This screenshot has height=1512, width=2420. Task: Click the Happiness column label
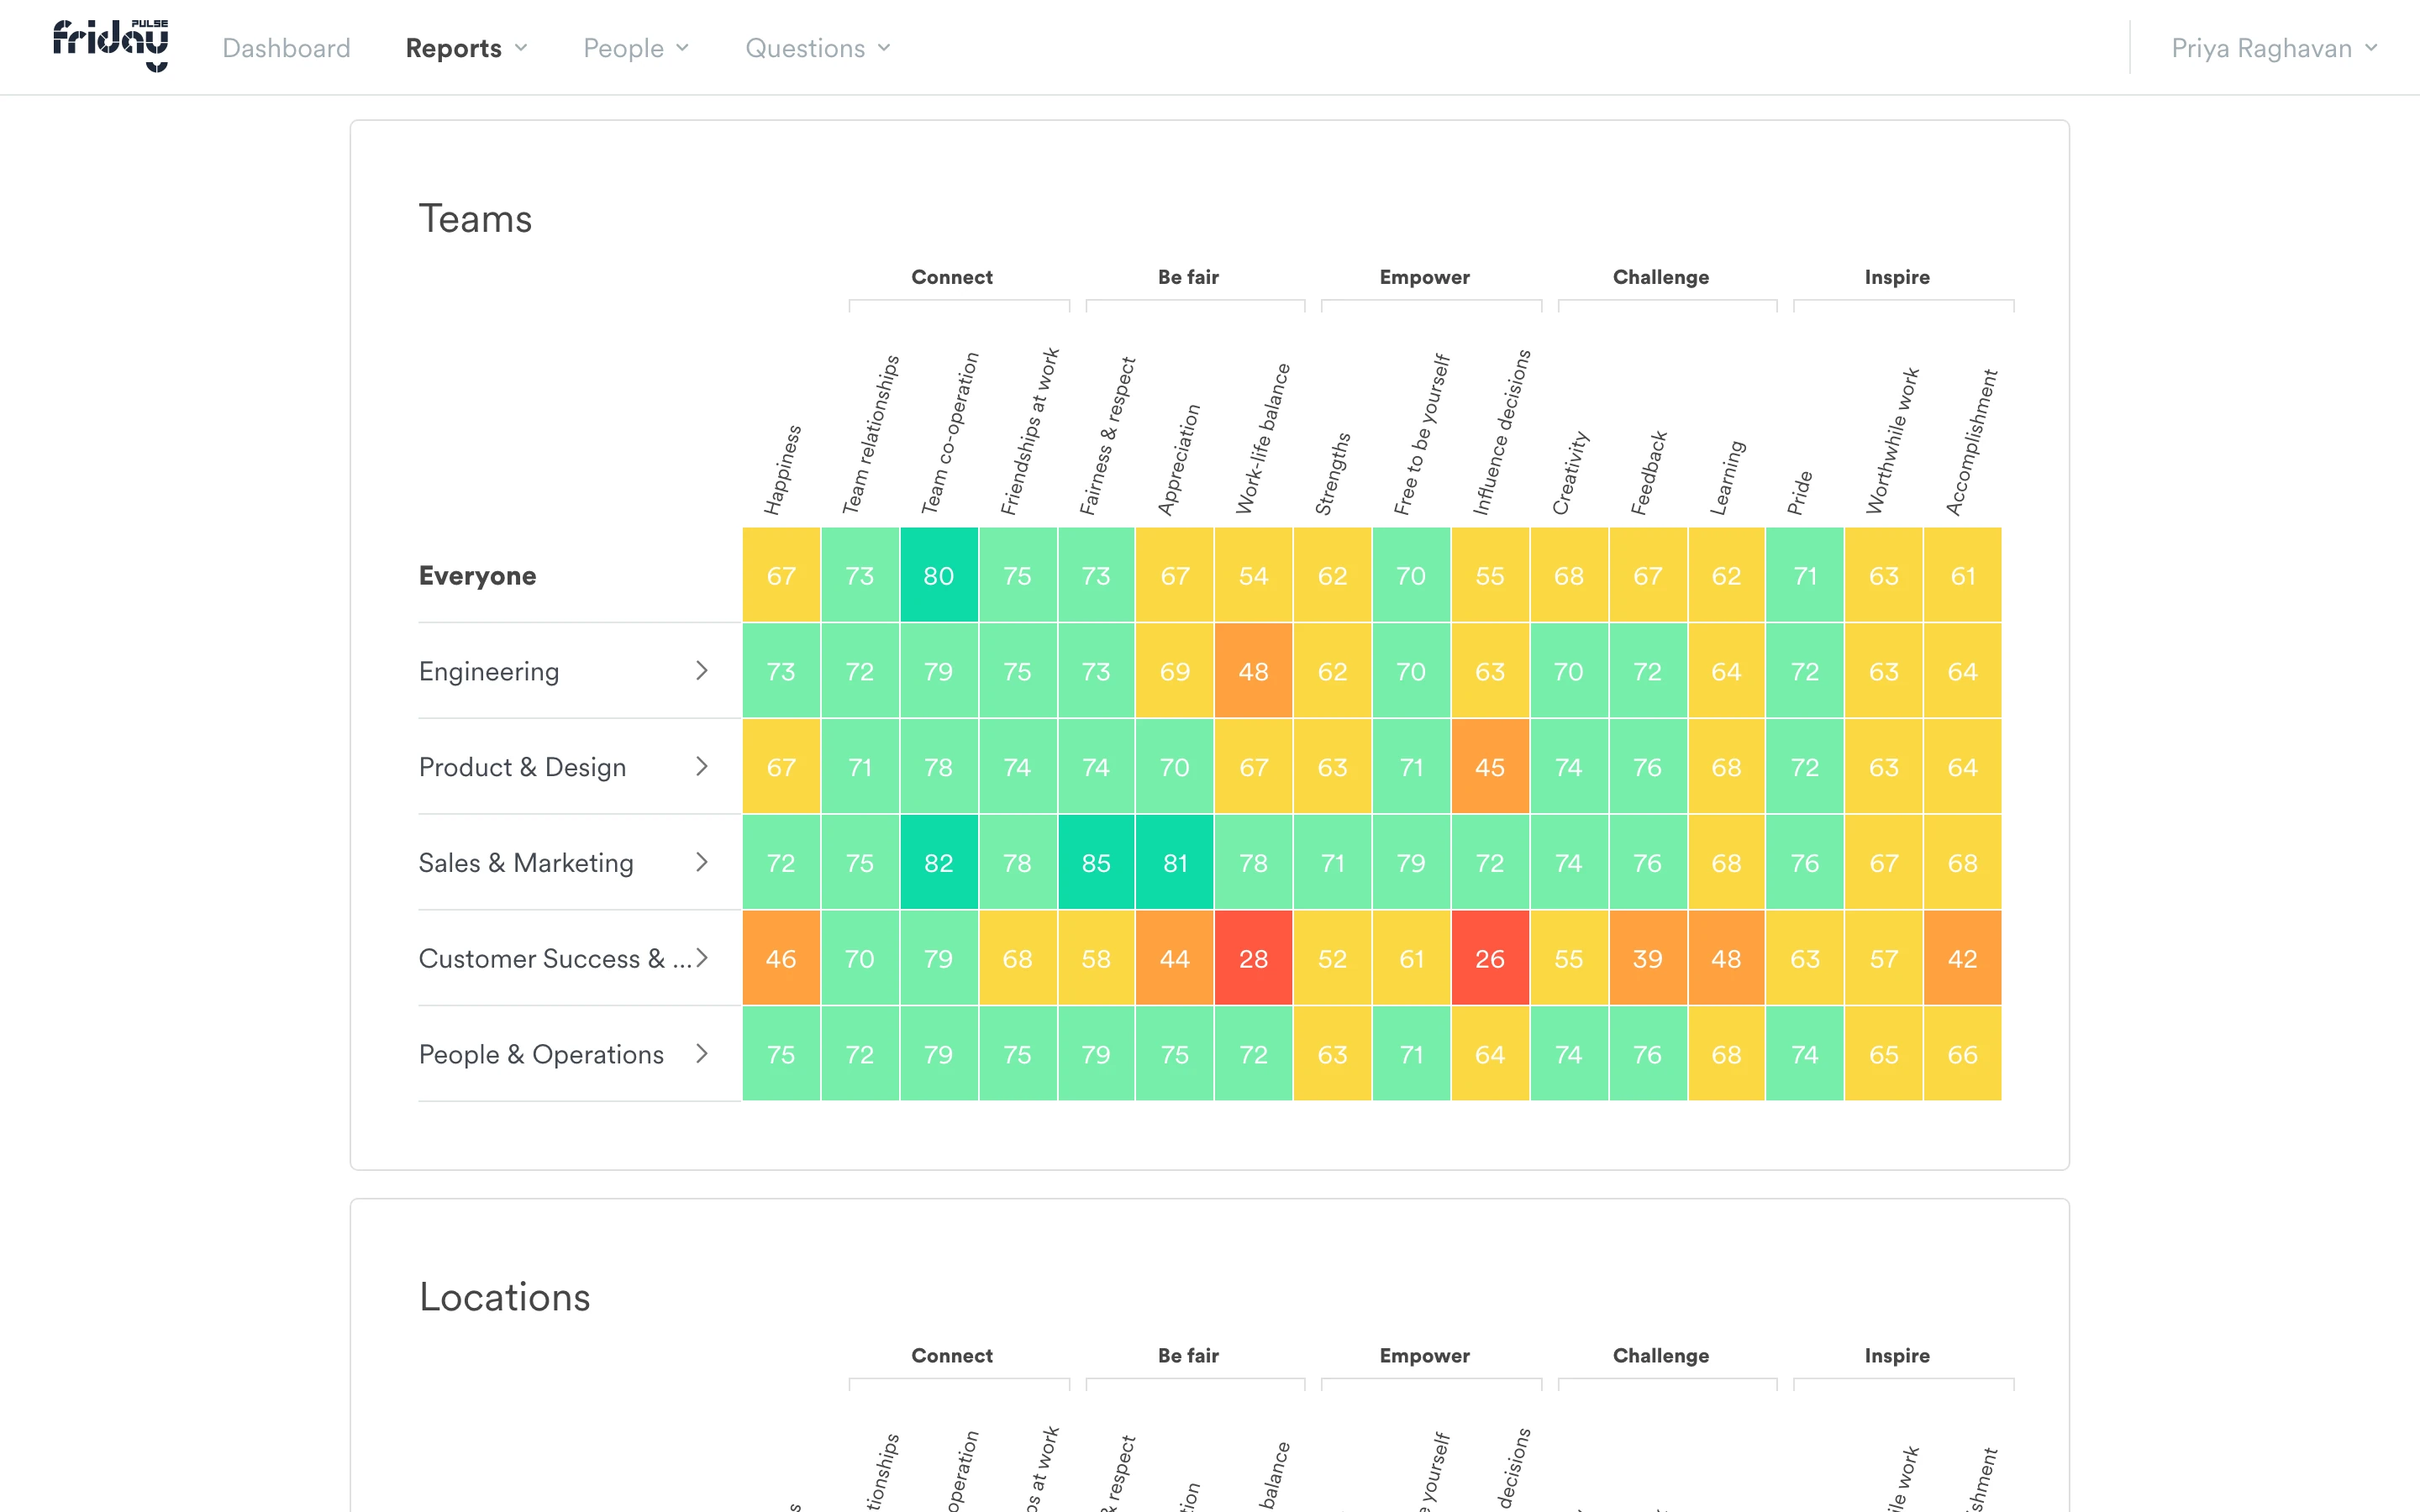(783, 470)
